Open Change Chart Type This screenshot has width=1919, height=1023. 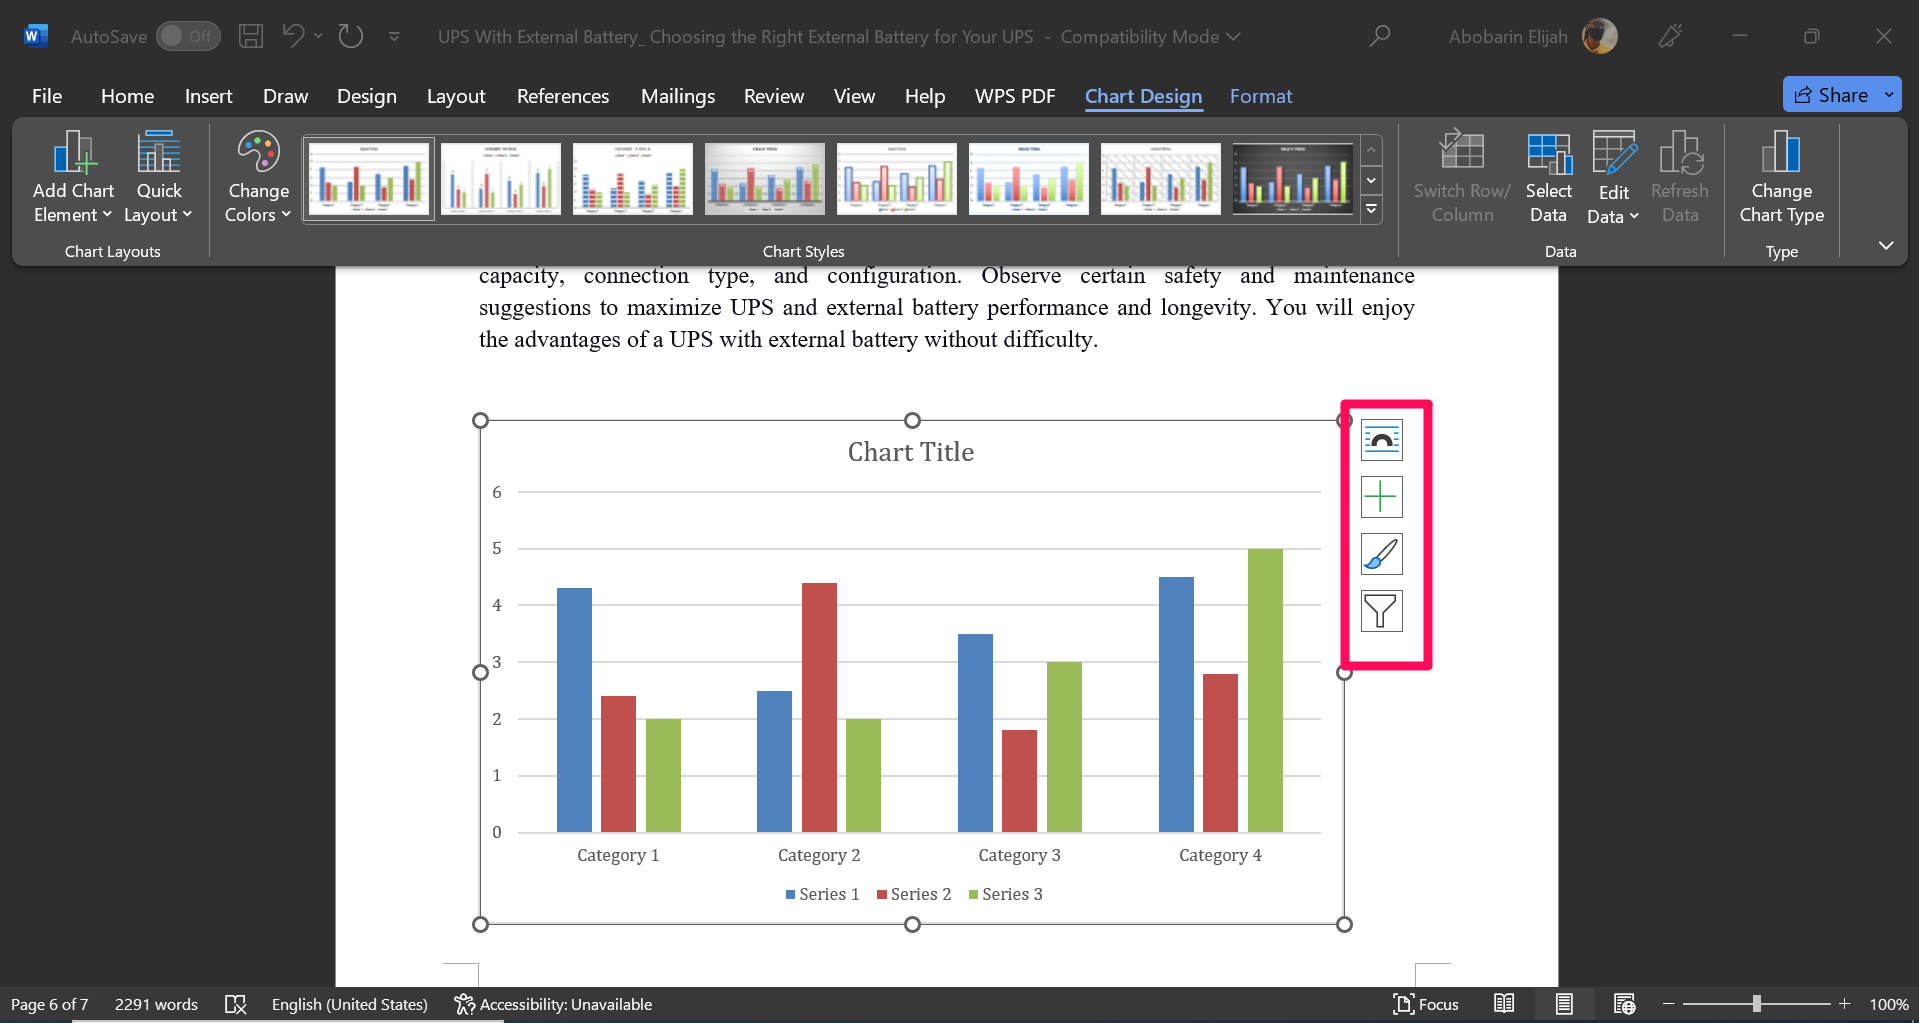coord(1781,176)
